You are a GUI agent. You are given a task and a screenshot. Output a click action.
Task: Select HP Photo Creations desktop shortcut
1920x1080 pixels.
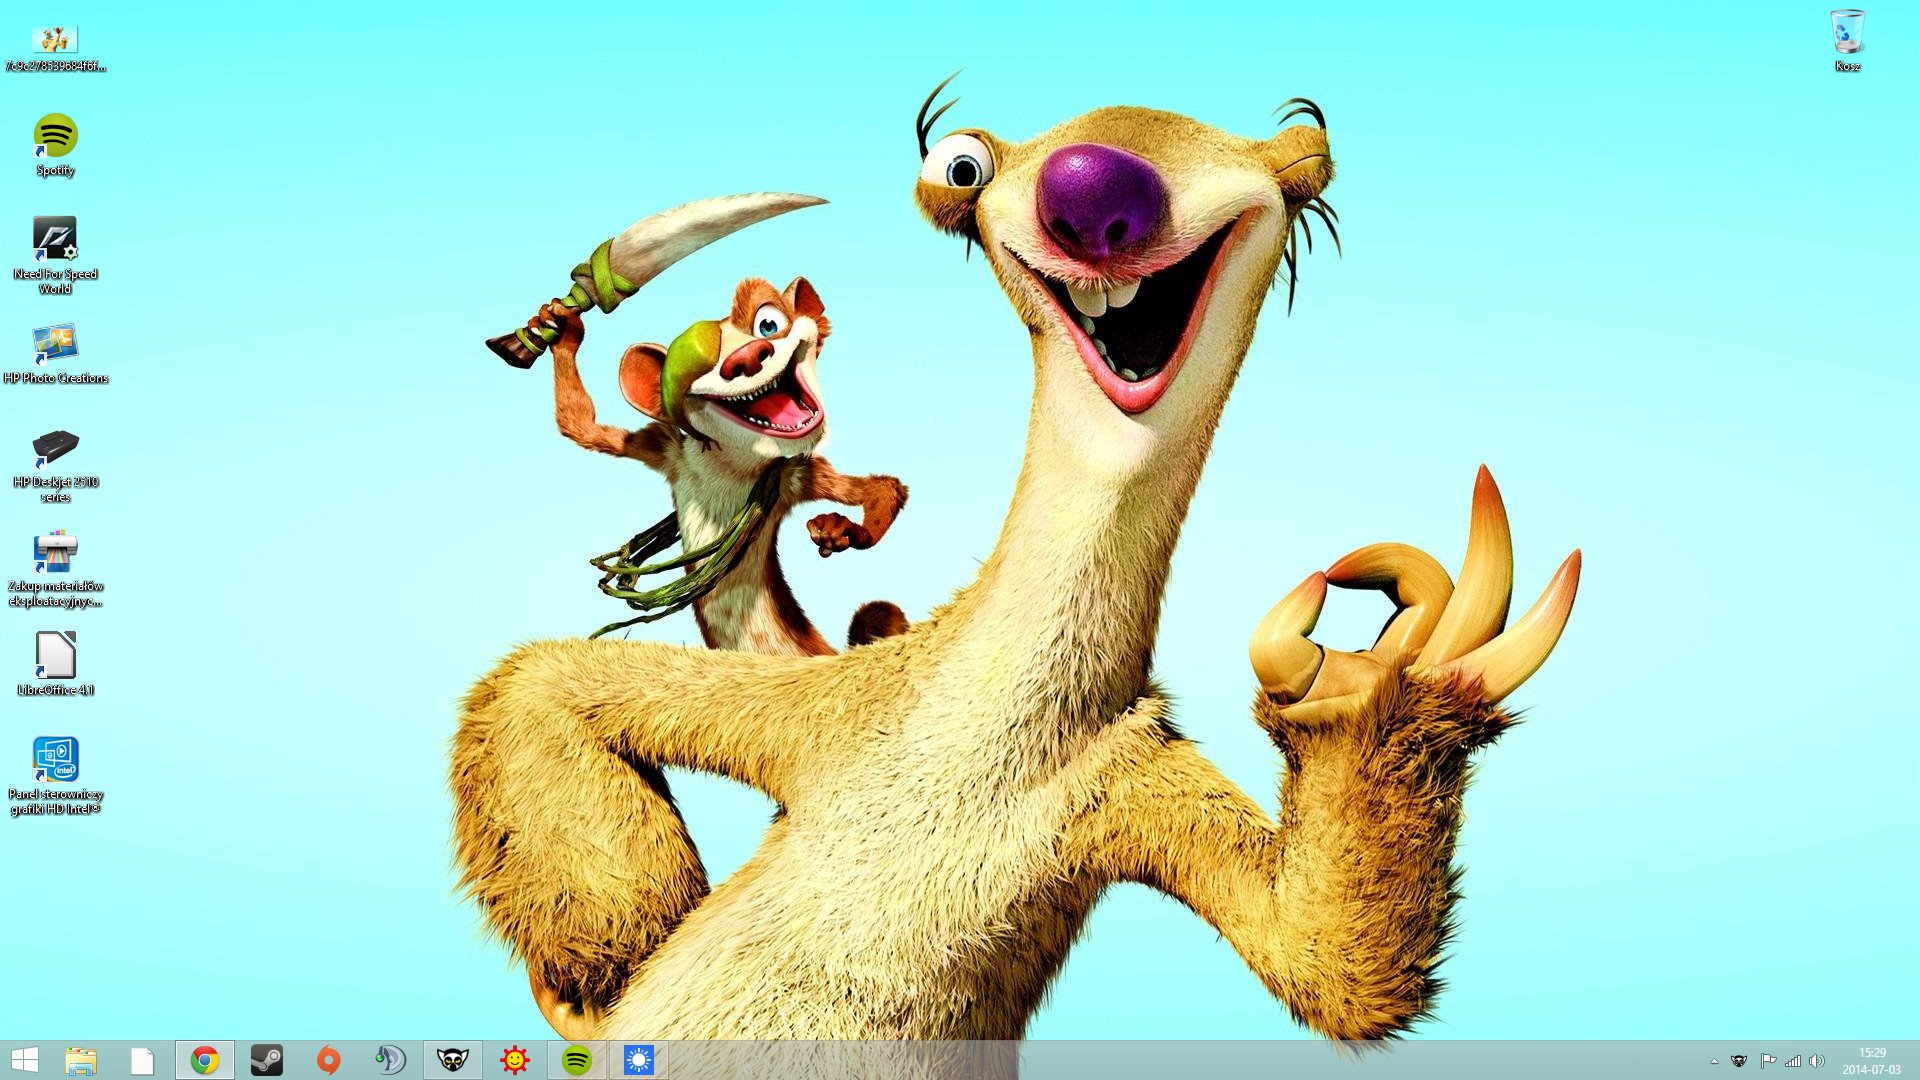(x=55, y=353)
